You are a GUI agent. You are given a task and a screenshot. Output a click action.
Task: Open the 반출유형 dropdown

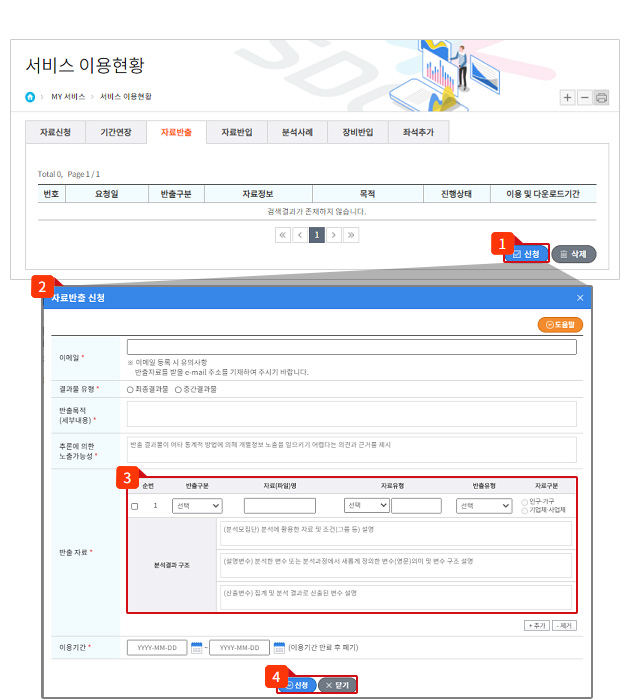pyautogui.click(x=484, y=506)
